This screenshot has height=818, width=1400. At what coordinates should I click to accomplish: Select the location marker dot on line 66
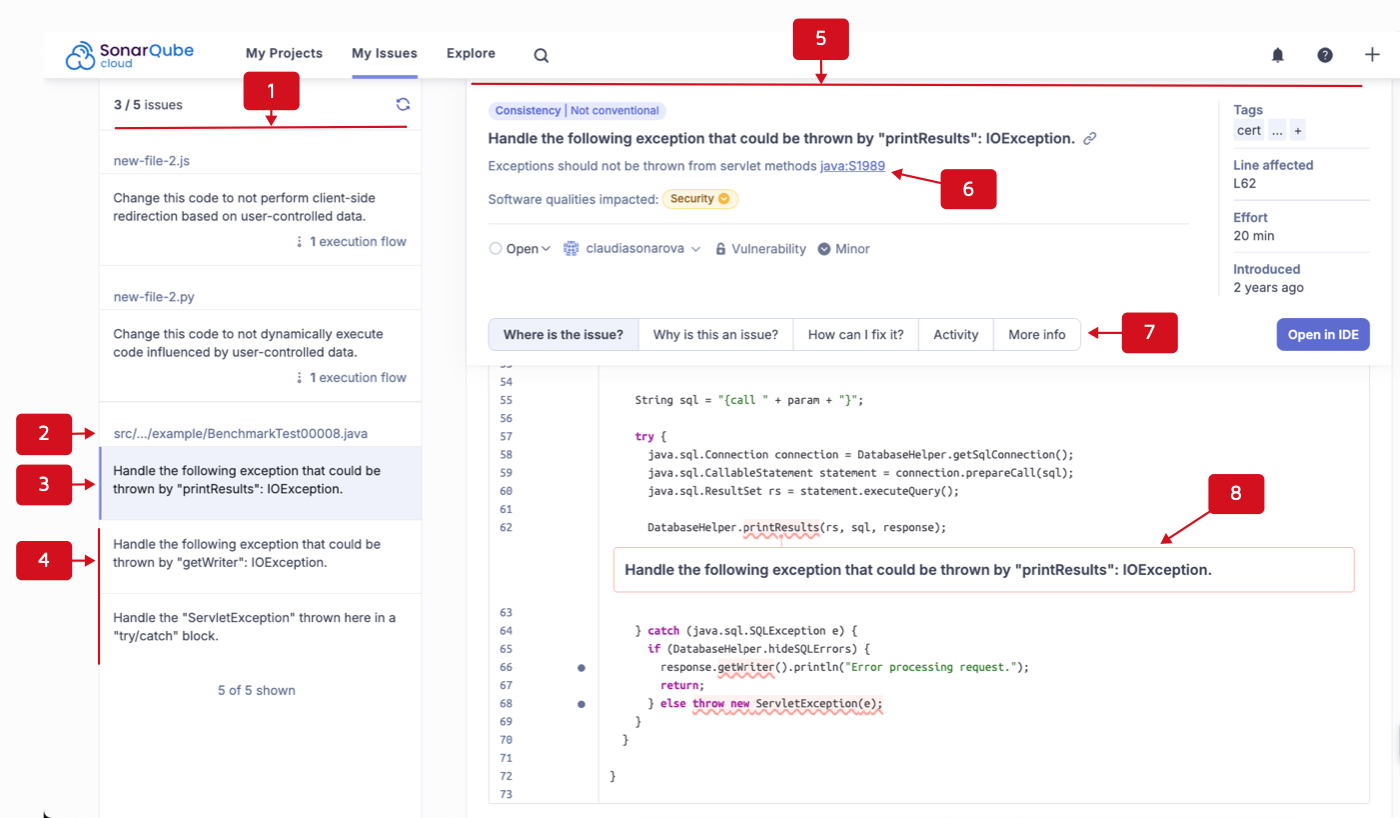581,667
